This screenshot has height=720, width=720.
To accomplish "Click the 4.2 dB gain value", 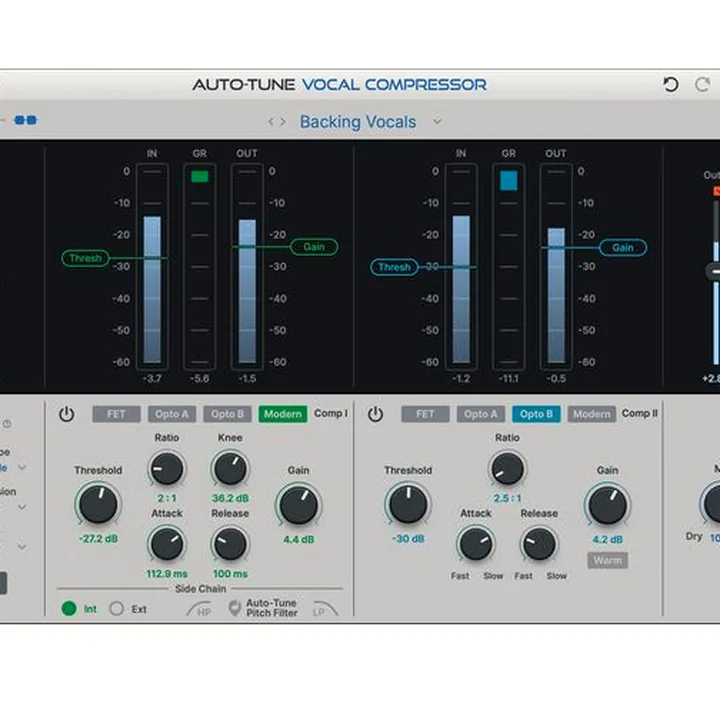I will (x=608, y=540).
